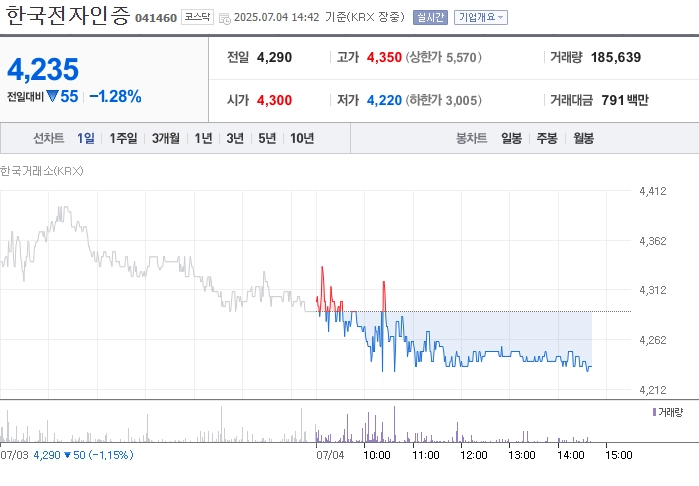The width and height of the screenshot is (699, 486).
Task: Select the 1일 line chart tab
Action: [86, 138]
